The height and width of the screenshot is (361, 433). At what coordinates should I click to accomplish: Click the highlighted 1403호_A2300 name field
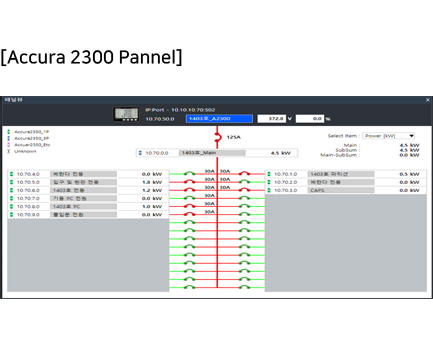tap(219, 119)
